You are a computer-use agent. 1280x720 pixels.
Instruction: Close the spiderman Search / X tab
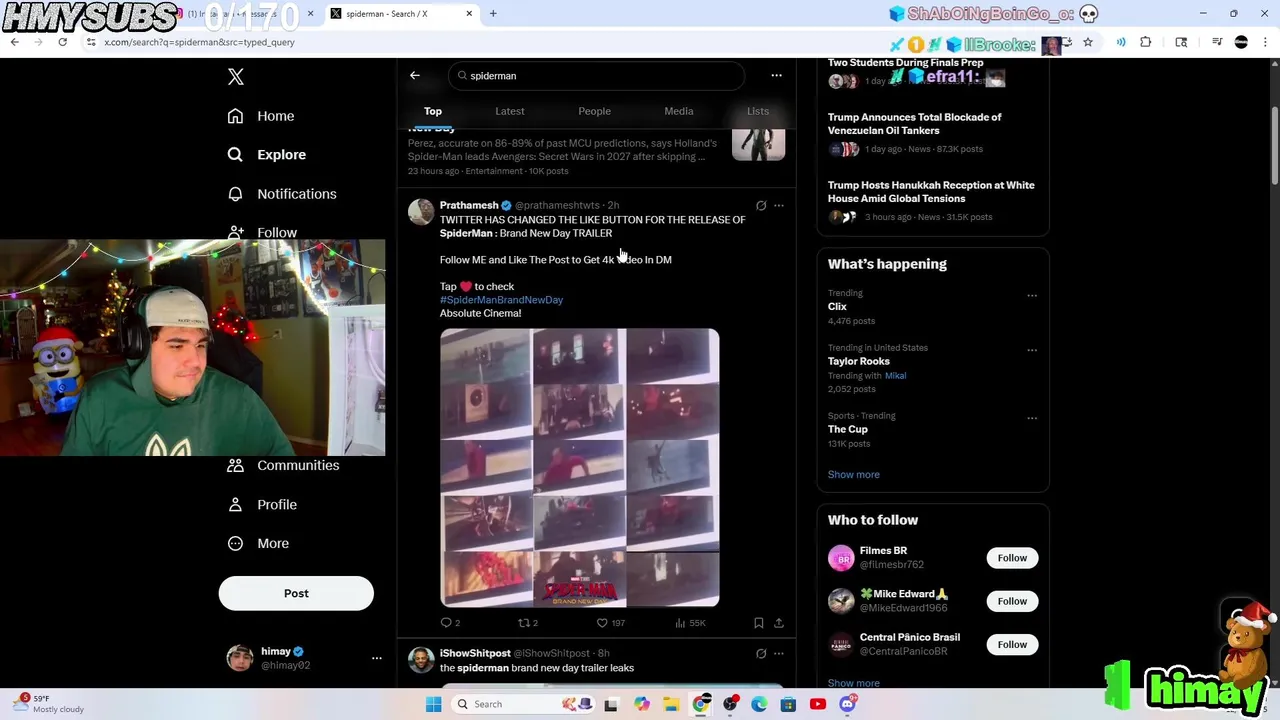click(x=468, y=14)
